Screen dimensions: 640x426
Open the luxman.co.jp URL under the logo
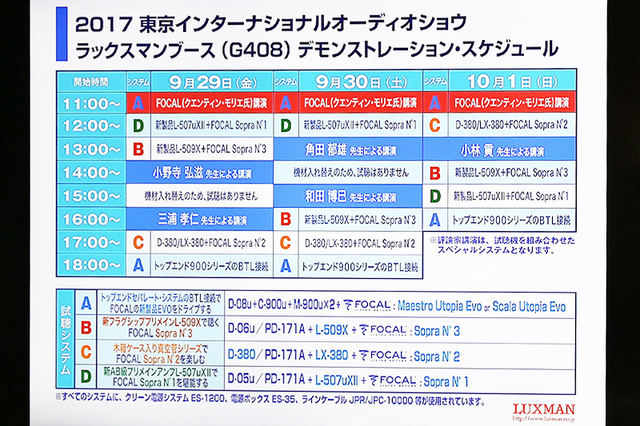click(544, 418)
